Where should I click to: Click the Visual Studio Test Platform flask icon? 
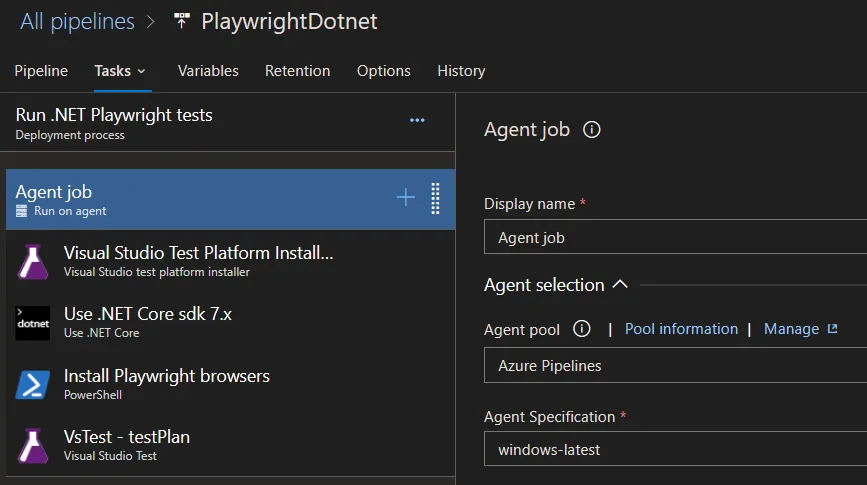pos(33,262)
